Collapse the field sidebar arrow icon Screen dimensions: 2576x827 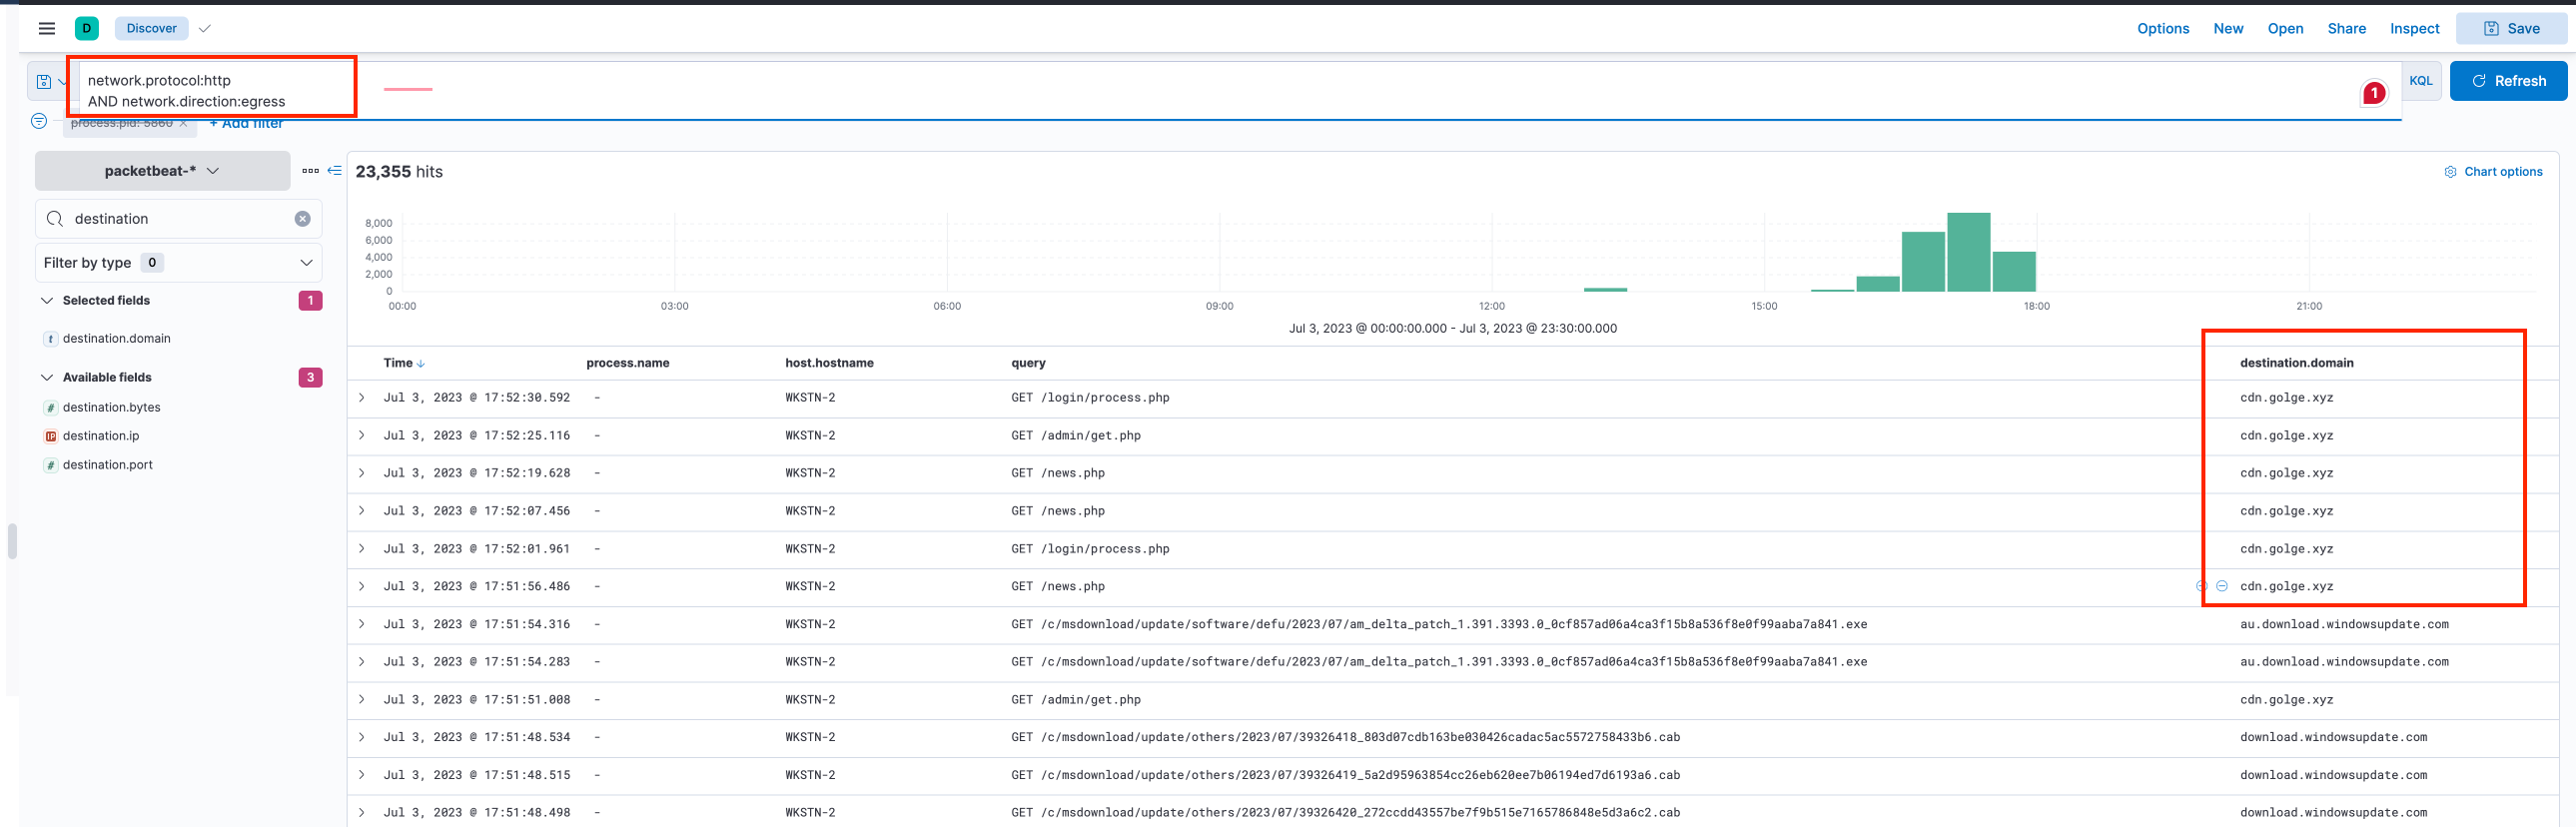pos(335,171)
